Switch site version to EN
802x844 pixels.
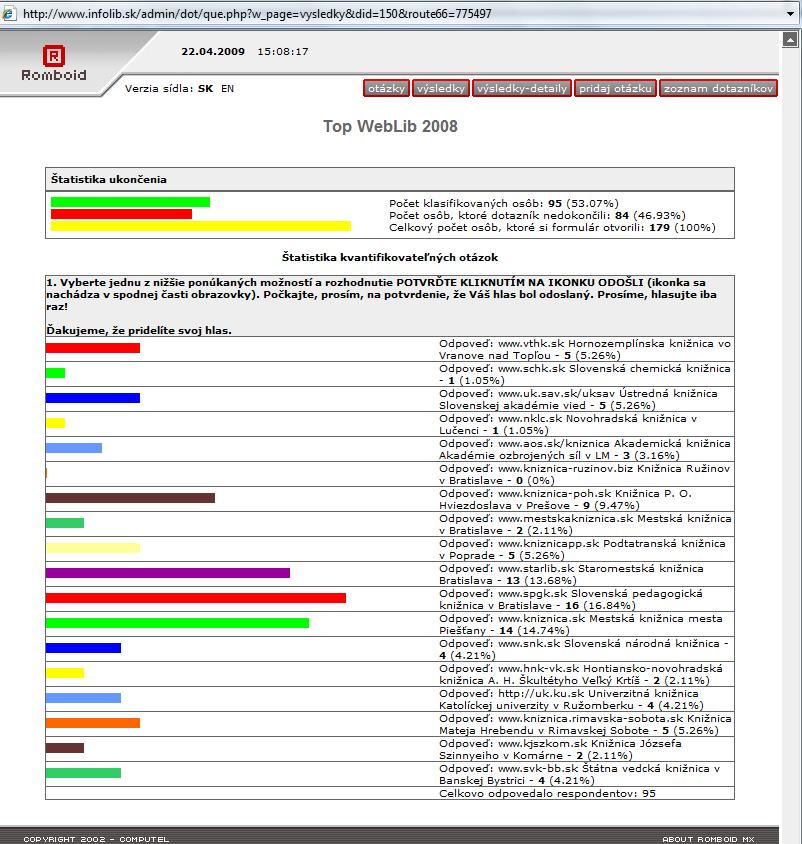pyautogui.click(x=227, y=88)
